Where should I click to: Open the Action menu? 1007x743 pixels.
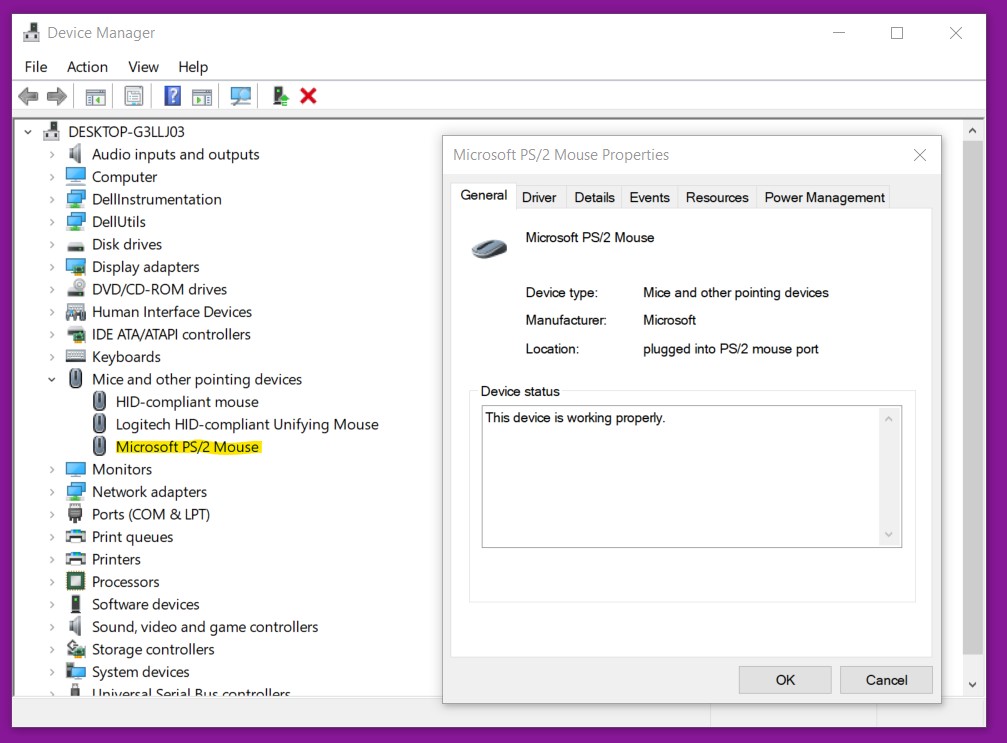click(x=87, y=67)
